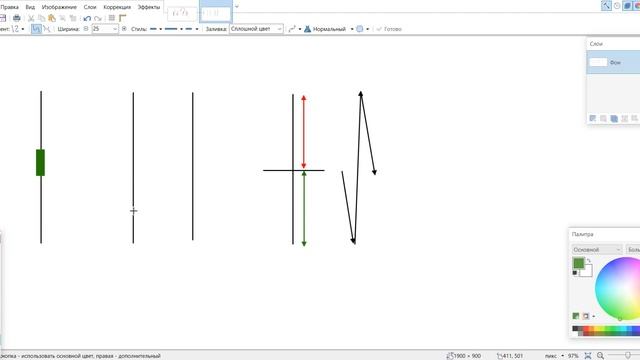
Task: Open the Эффекты menu
Action: (149, 7)
